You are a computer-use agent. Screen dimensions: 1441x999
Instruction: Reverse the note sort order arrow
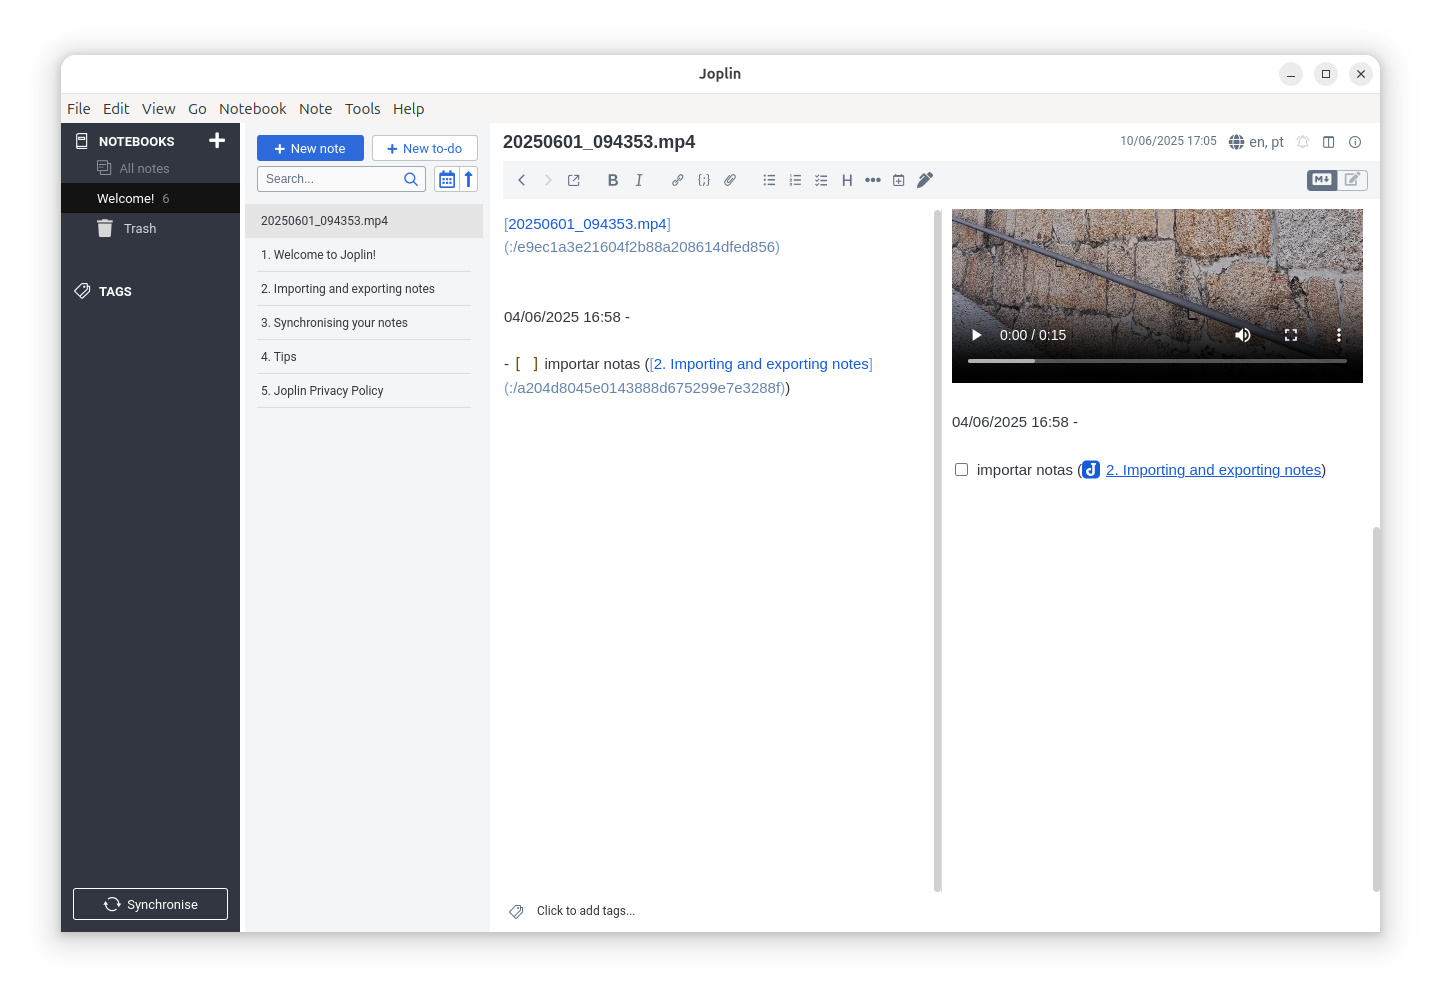[468, 179]
